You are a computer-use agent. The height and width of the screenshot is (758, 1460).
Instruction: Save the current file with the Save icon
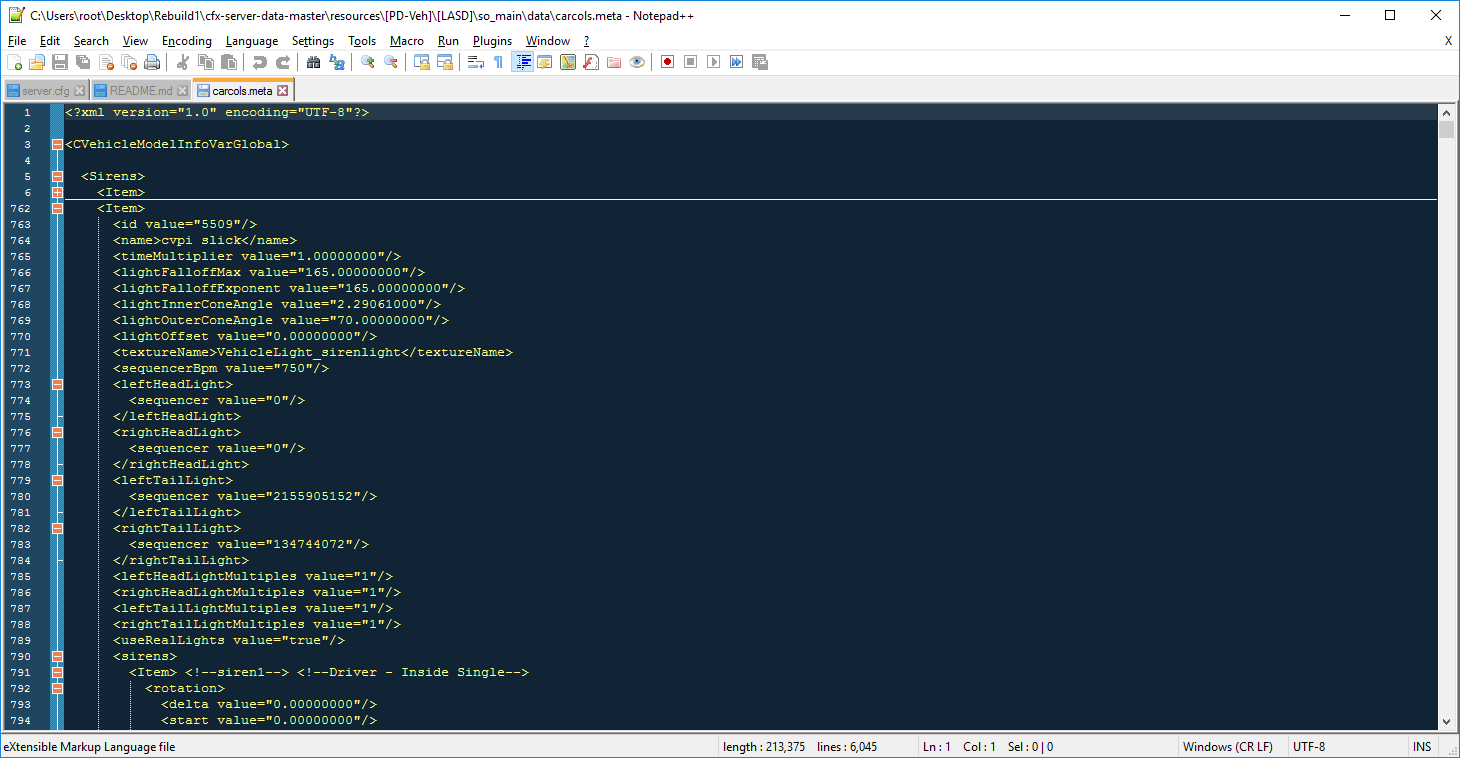[x=60, y=62]
